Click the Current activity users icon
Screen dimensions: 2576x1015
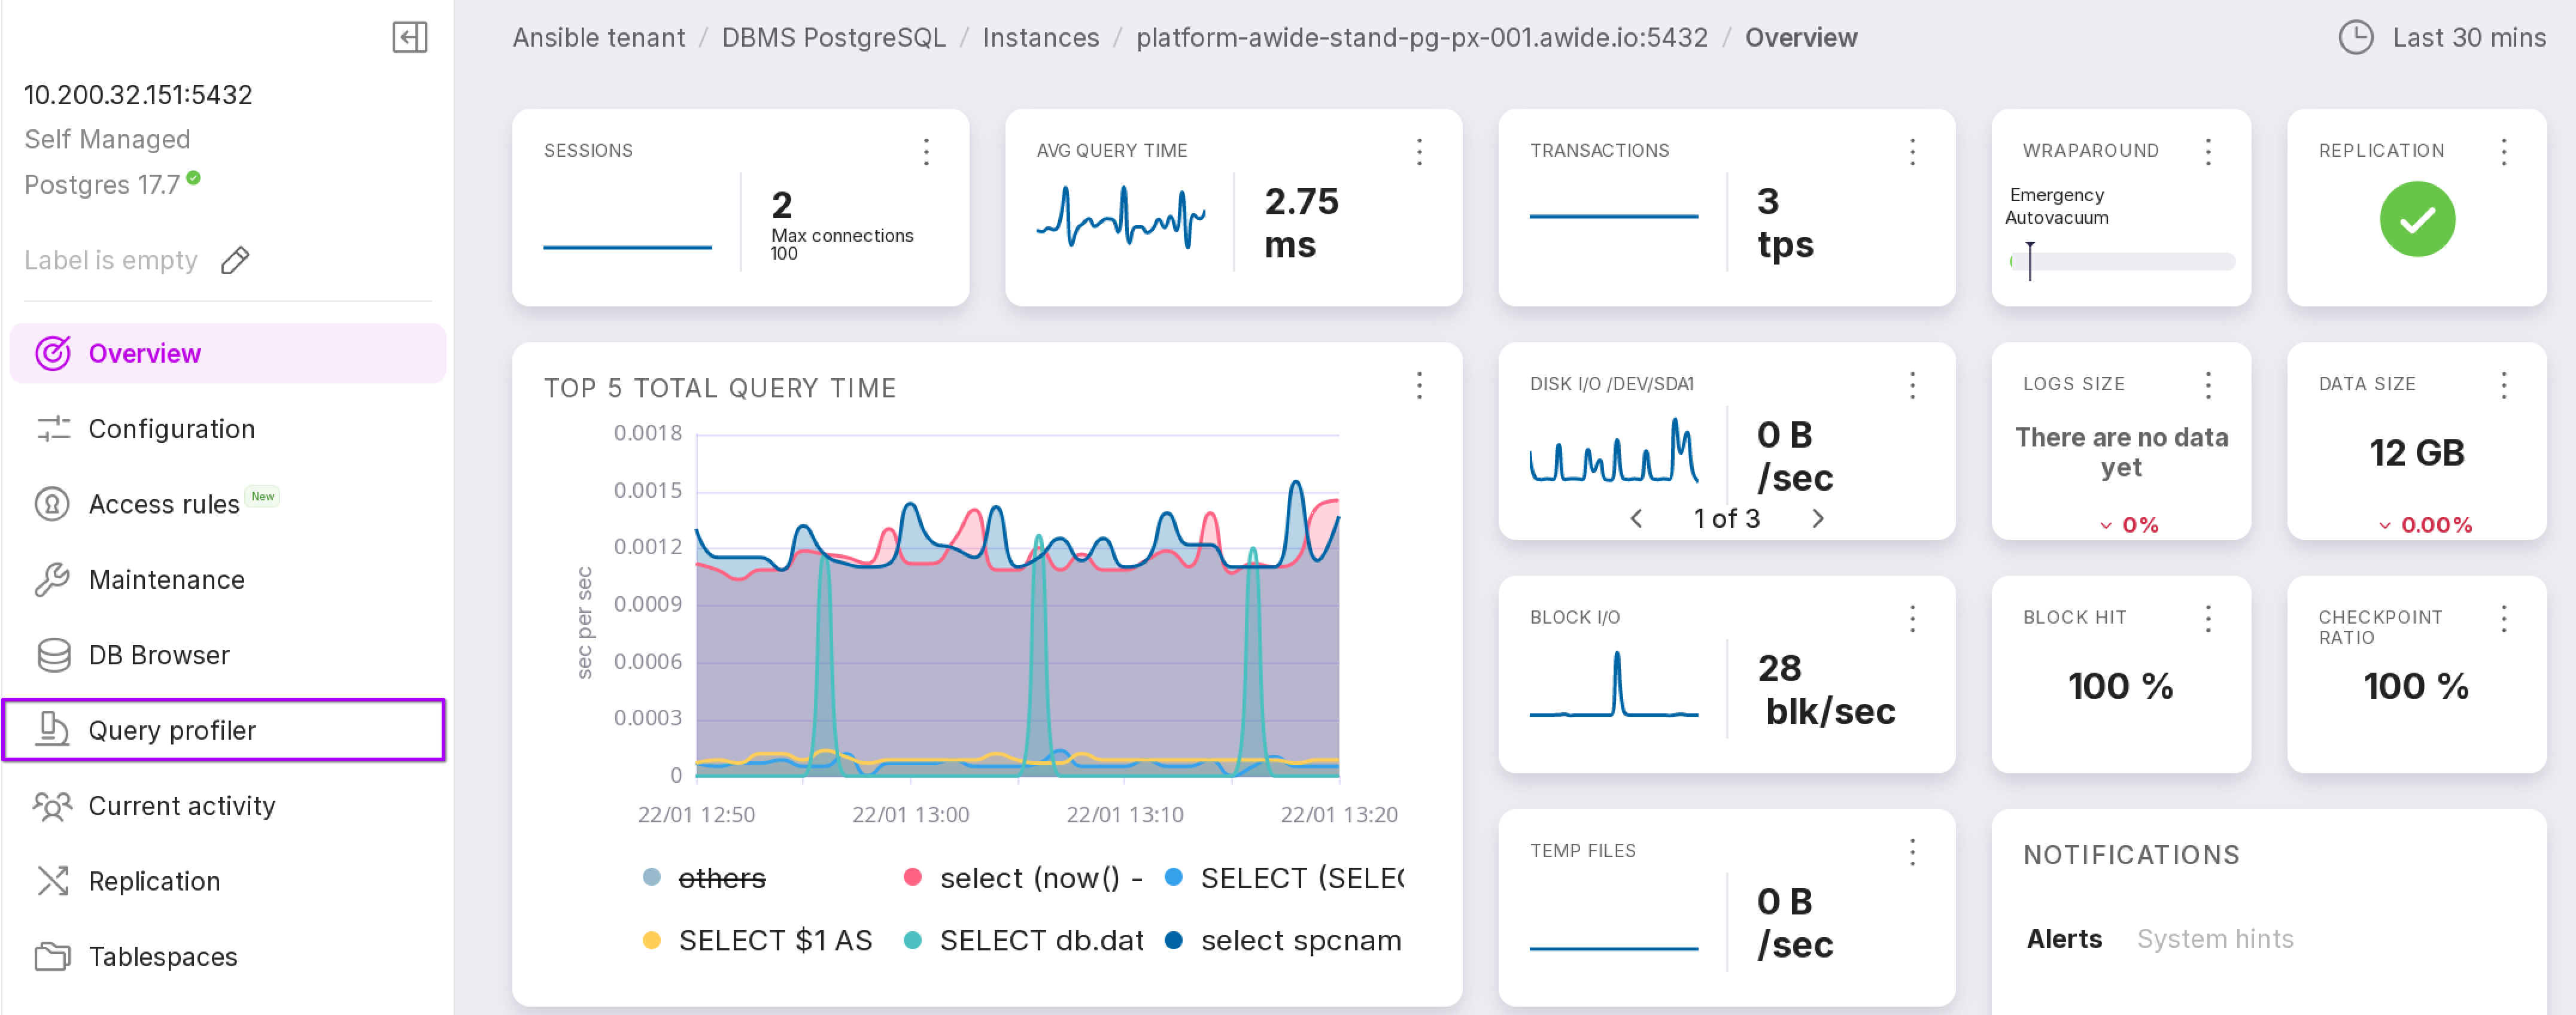52,805
